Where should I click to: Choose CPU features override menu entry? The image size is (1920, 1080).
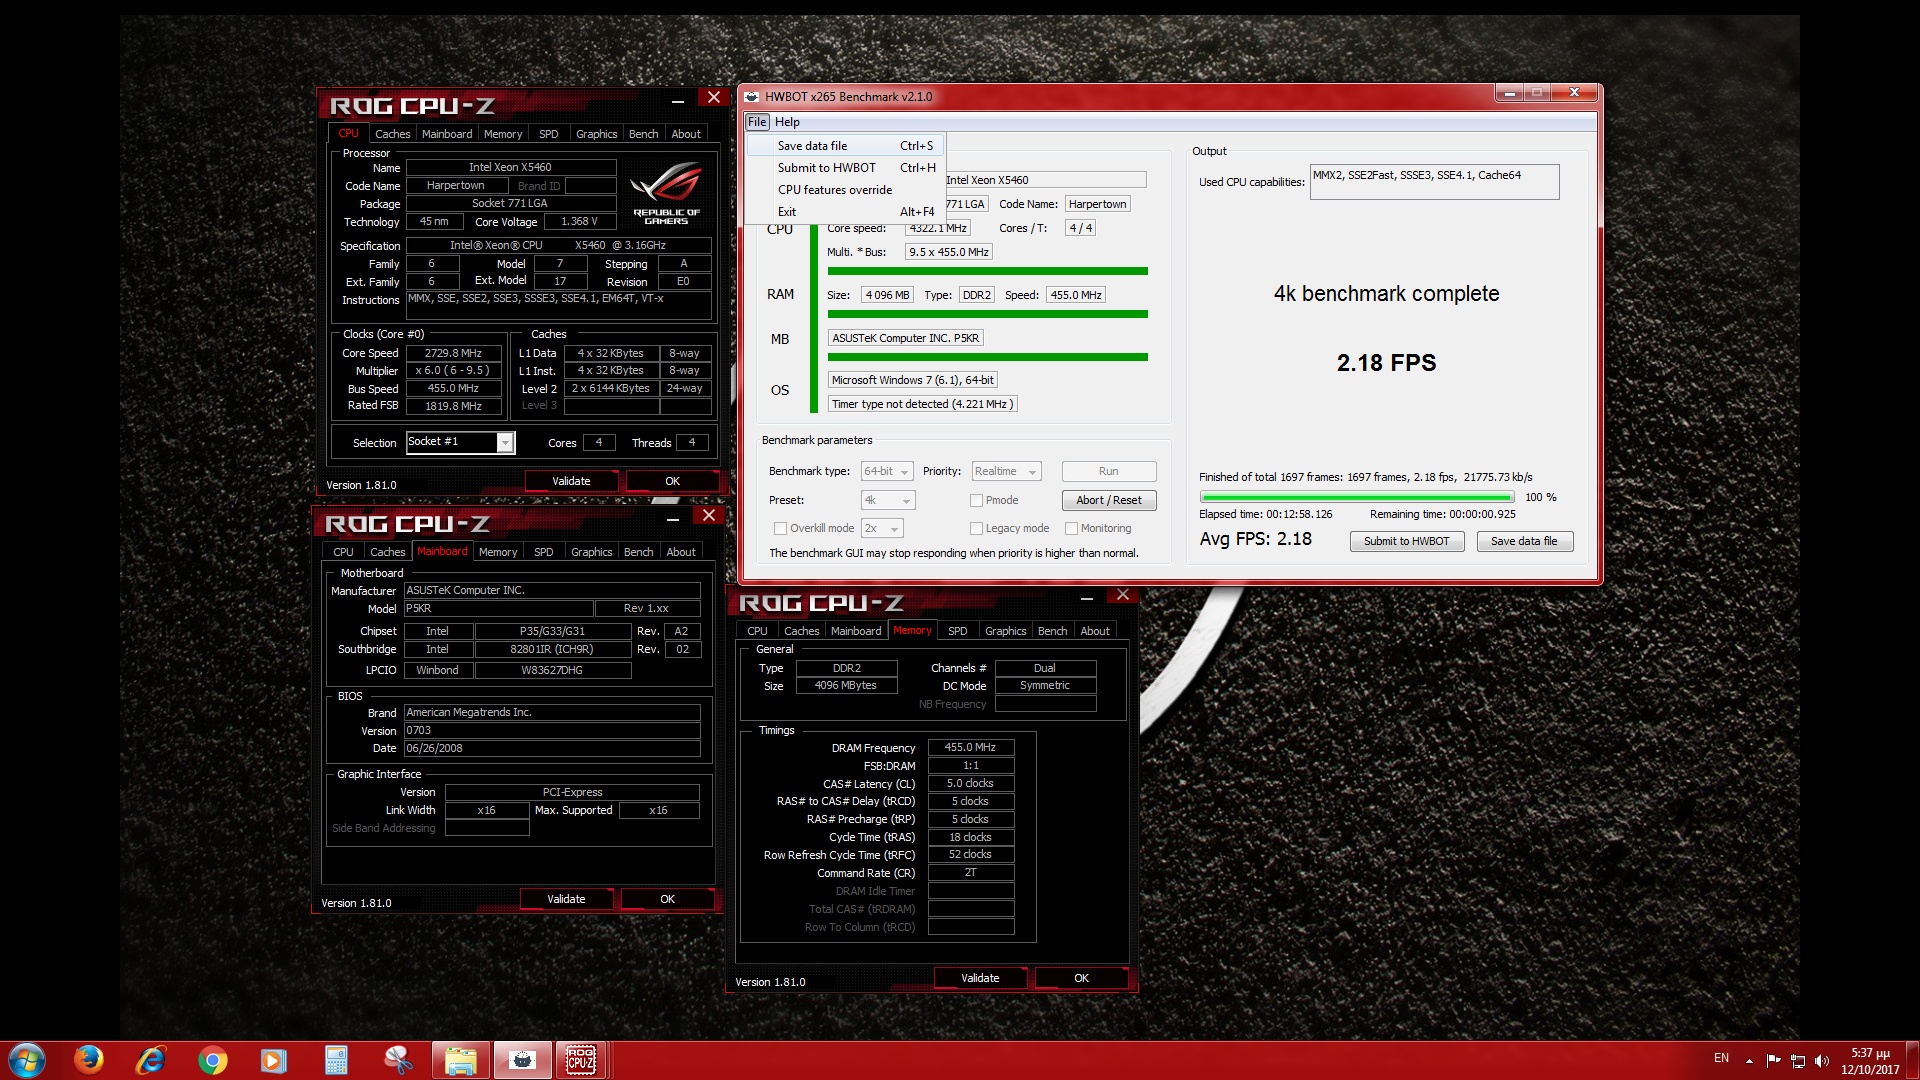point(844,190)
